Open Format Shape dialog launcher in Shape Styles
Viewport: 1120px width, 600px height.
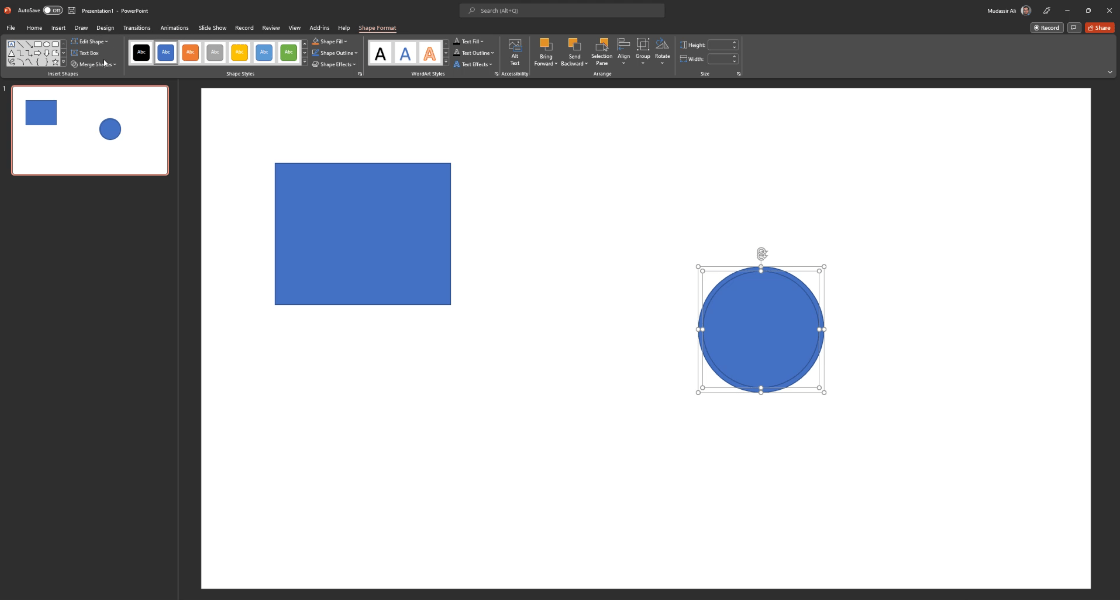[360, 74]
